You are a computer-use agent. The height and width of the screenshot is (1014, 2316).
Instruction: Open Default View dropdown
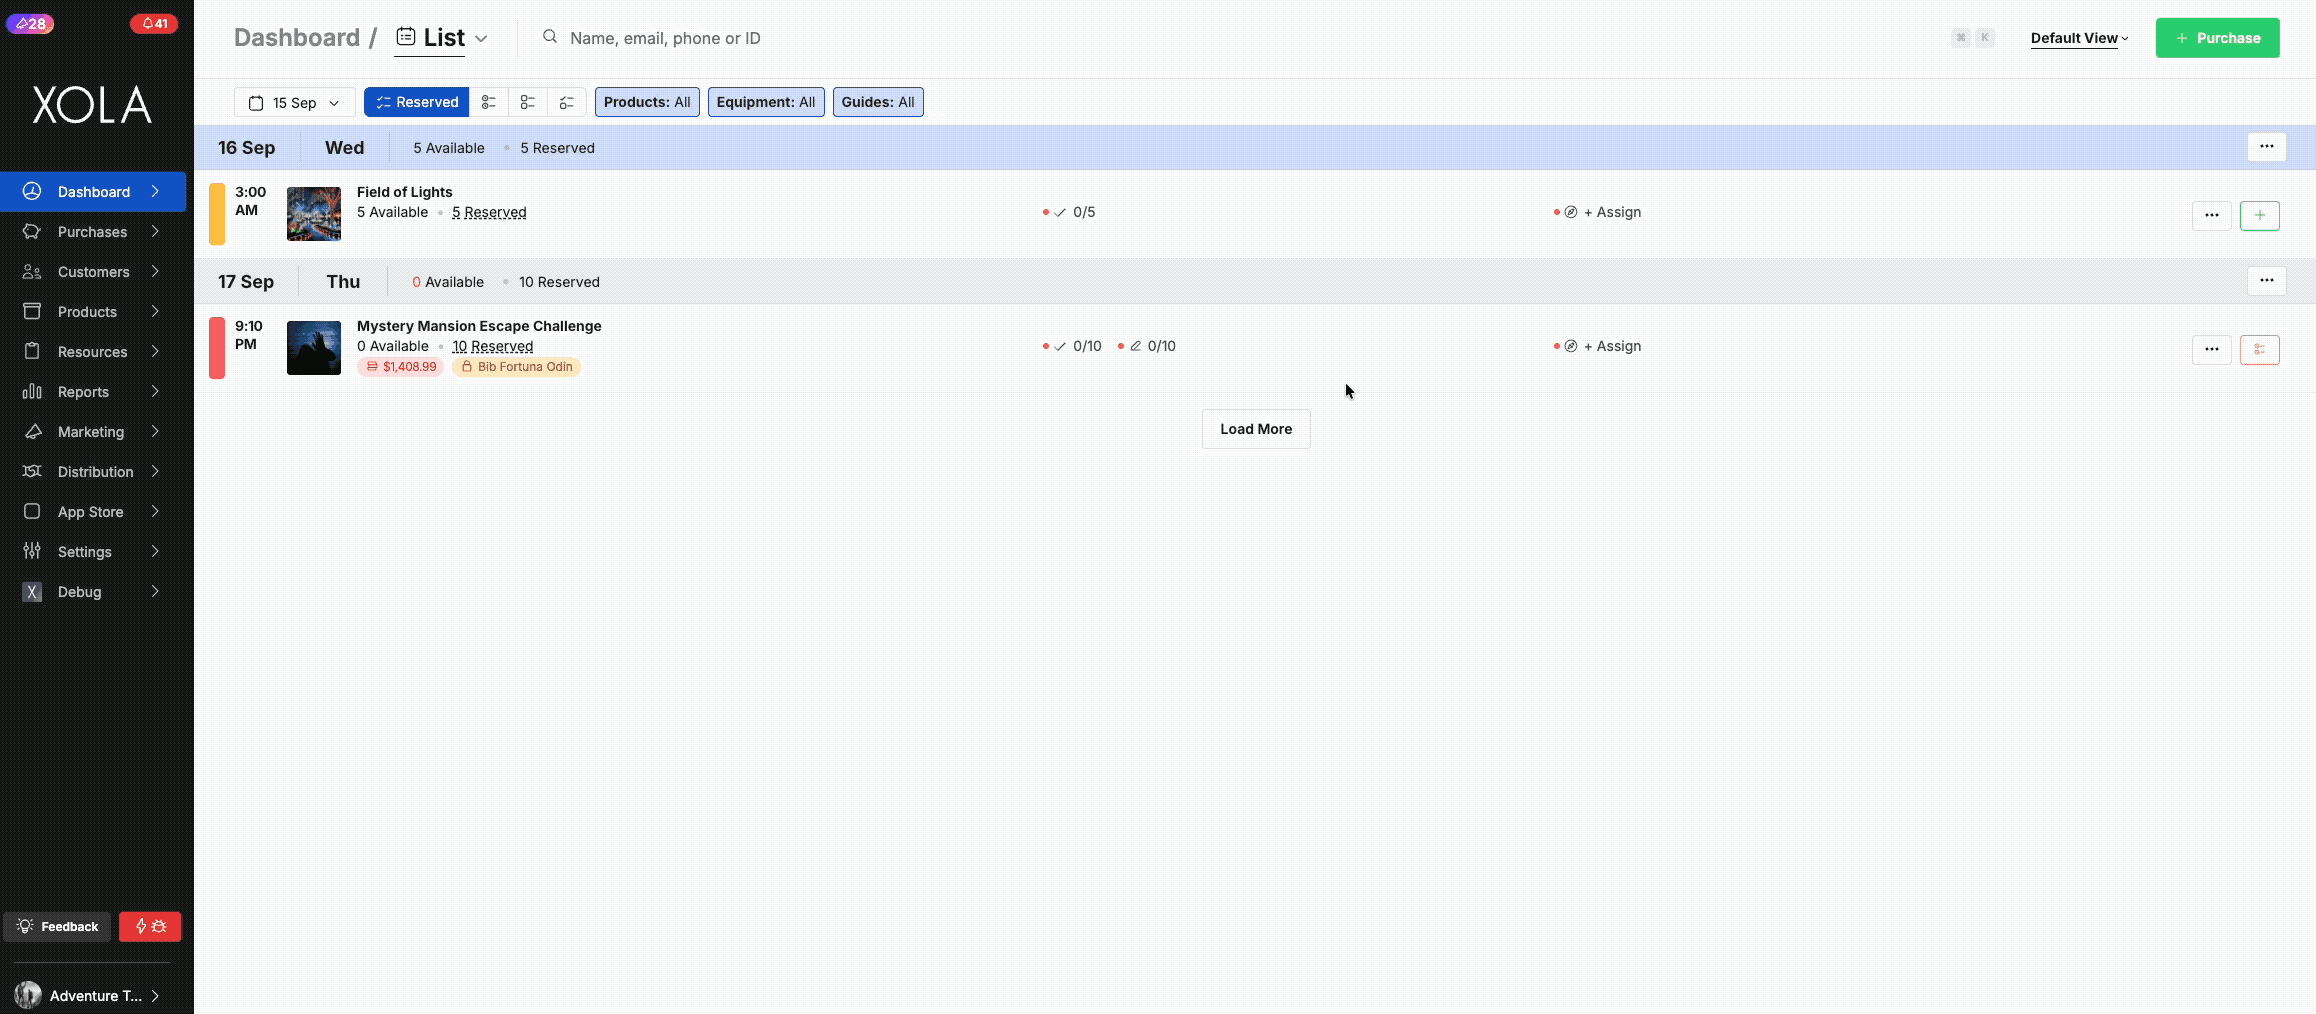[x=2079, y=38]
